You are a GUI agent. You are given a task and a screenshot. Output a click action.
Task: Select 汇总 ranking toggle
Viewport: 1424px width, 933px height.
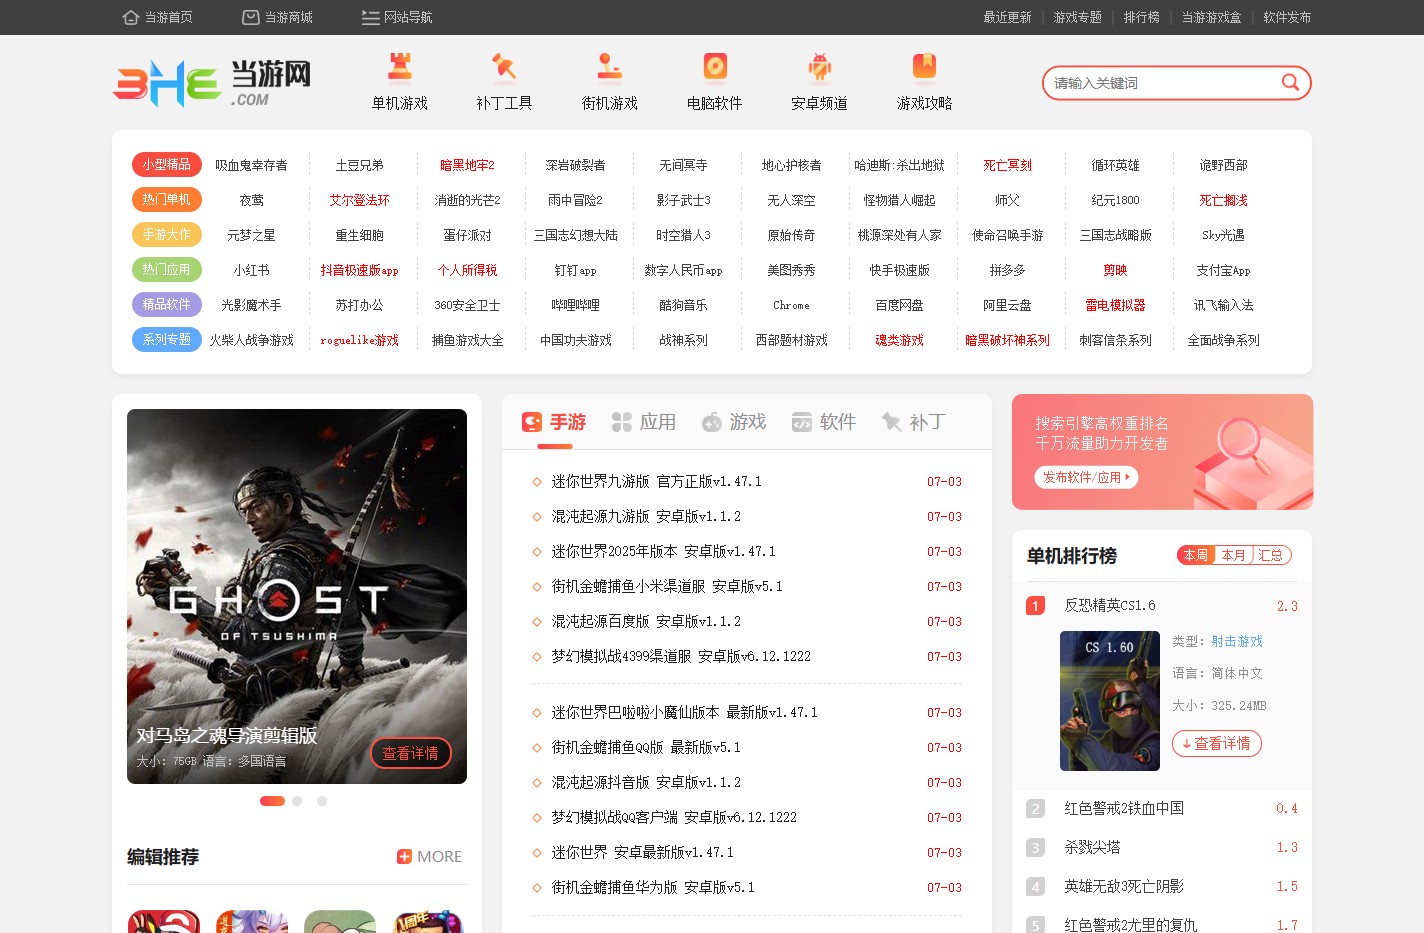click(1271, 555)
